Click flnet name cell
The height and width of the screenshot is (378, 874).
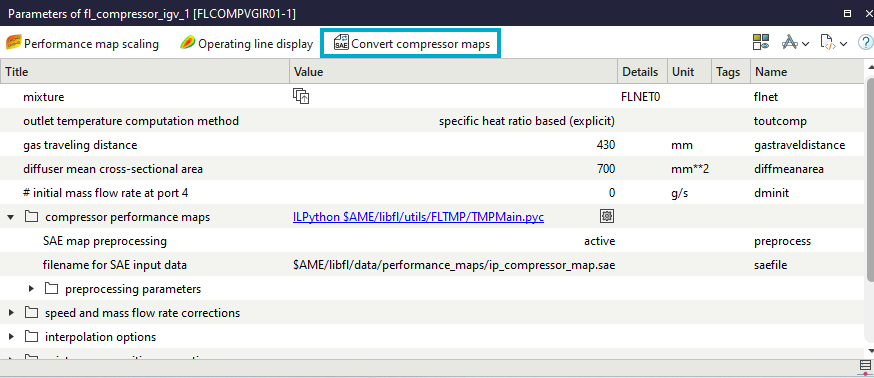(x=765, y=96)
